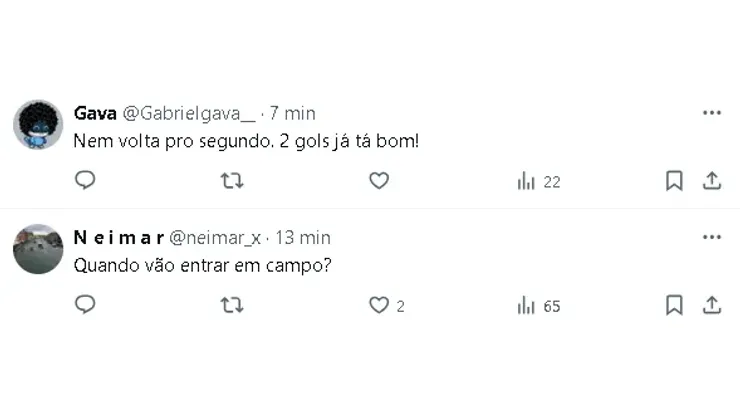740x416 pixels.
Task: Open the 7 min timestamp link
Action: click(x=292, y=113)
